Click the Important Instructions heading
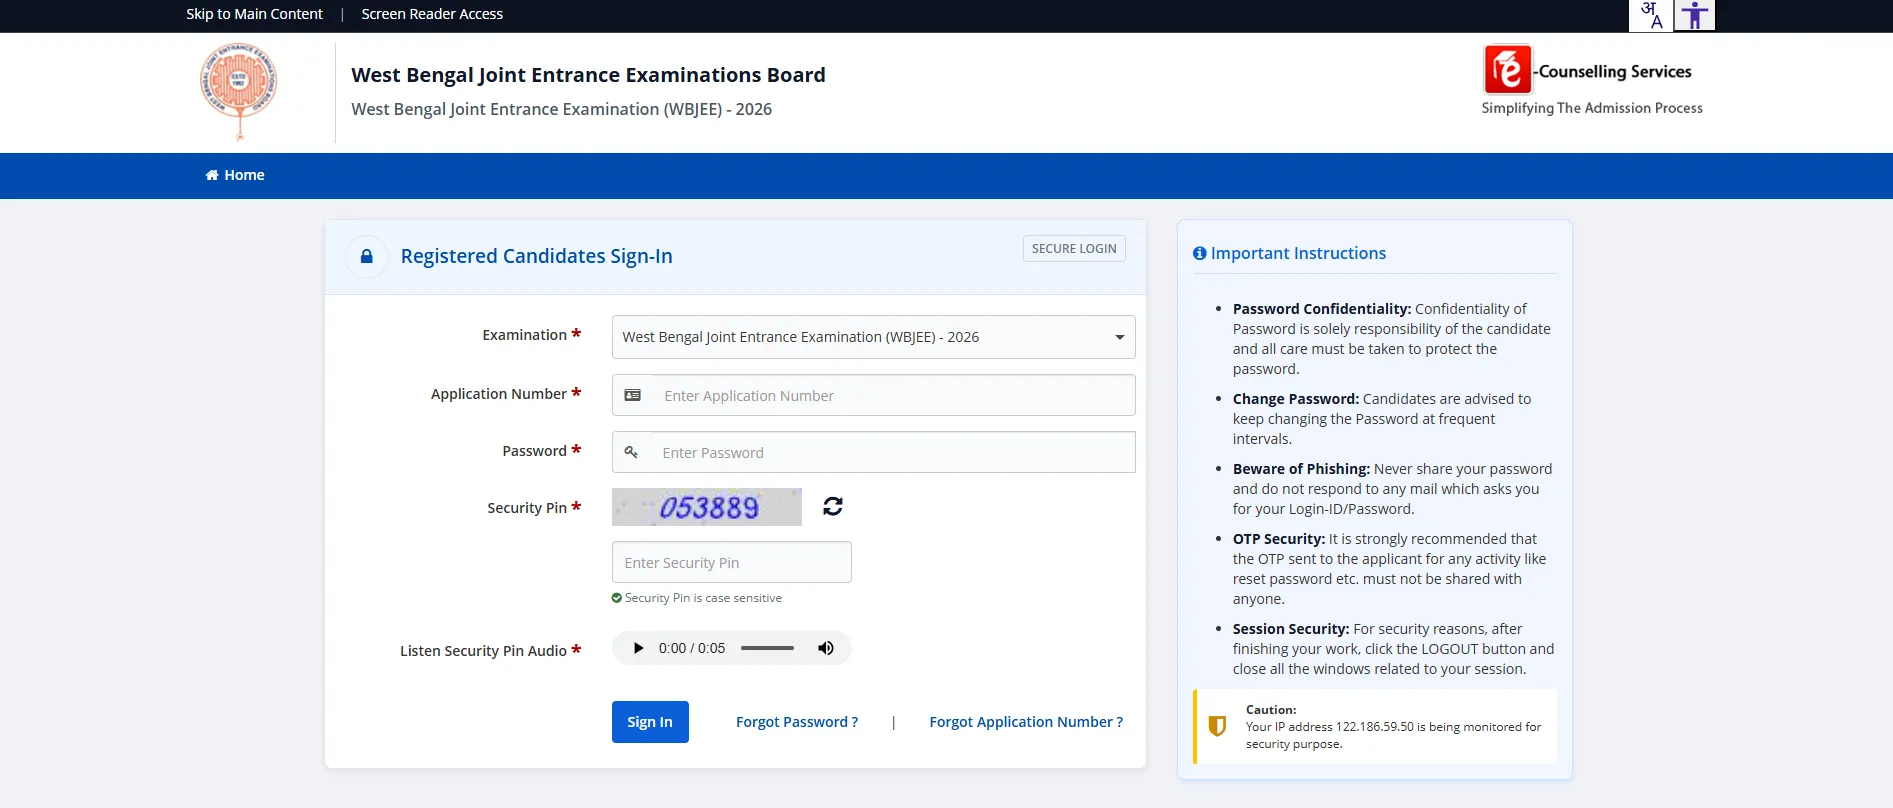 1298,254
